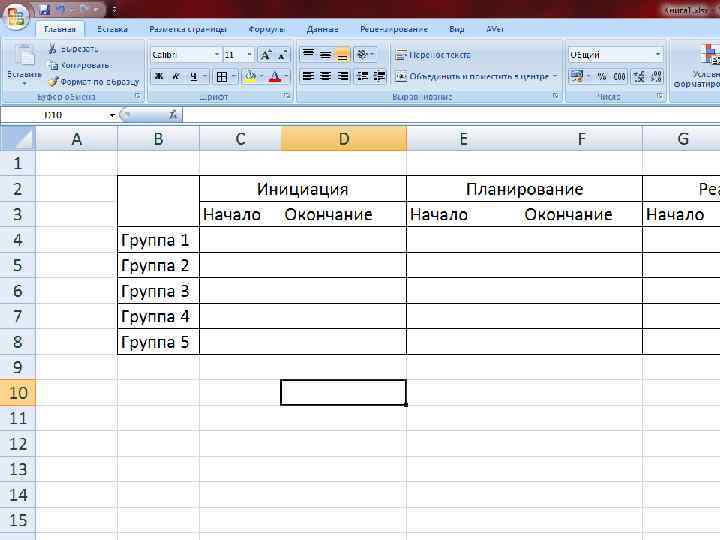This screenshot has width=720, height=540.
Task: Open the Рецензирование ribbon tab
Action: 394,29
